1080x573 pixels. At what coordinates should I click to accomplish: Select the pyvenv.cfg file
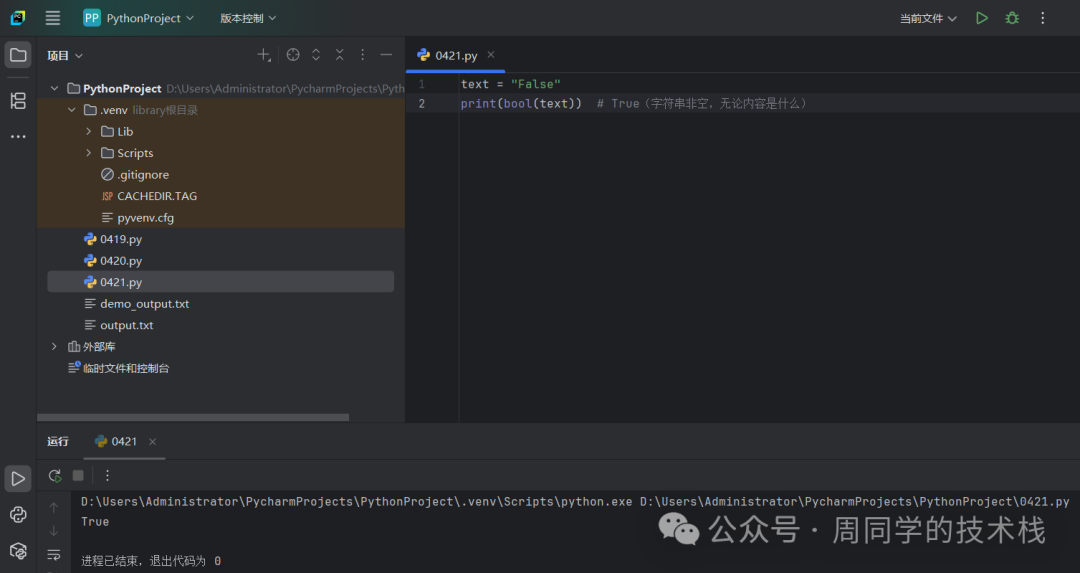(x=137, y=218)
